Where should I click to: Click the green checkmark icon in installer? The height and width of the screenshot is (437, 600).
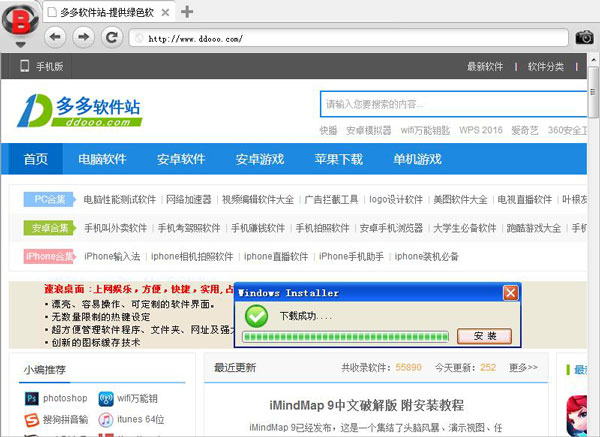[x=256, y=316]
